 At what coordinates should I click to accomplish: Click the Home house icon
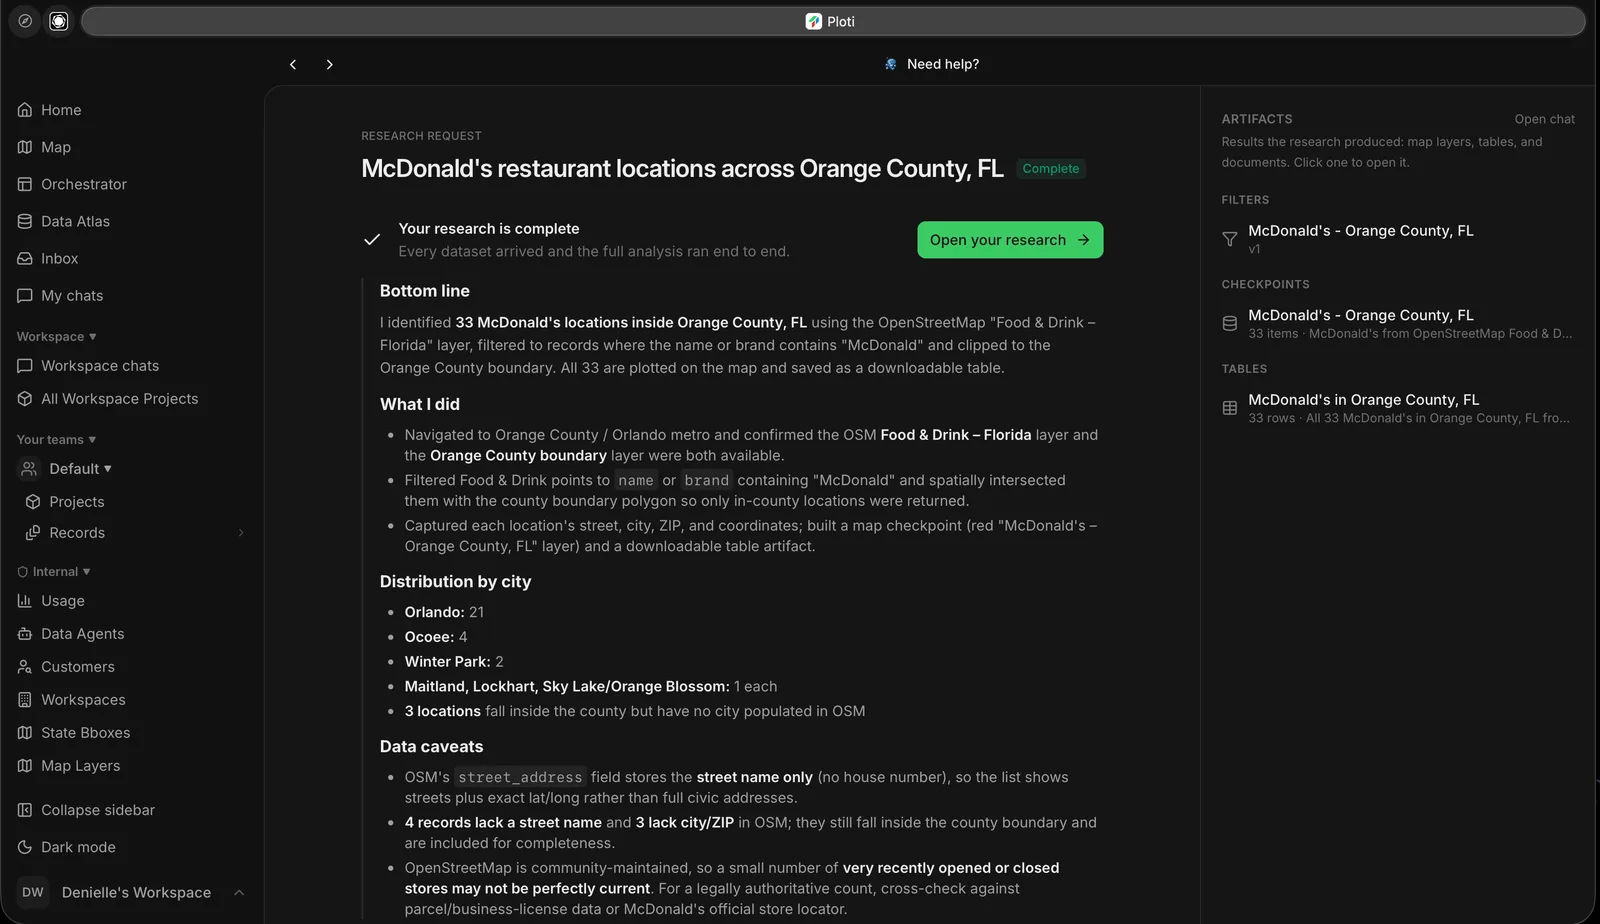[x=25, y=110]
